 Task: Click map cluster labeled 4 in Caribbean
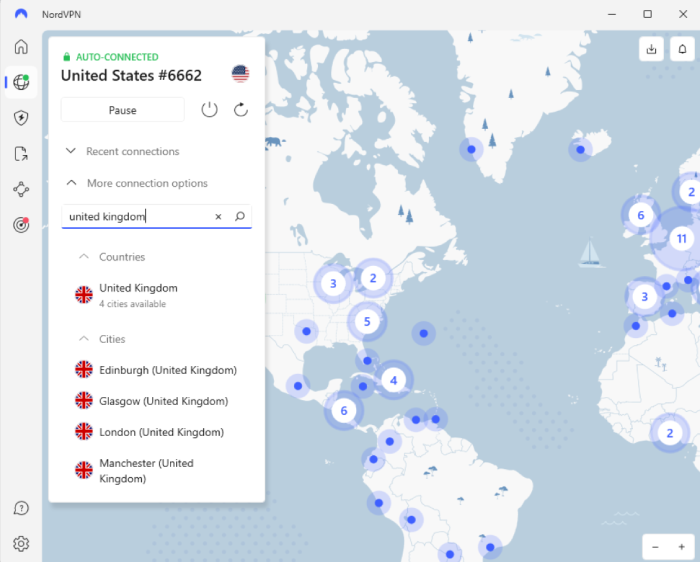(x=393, y=380)
